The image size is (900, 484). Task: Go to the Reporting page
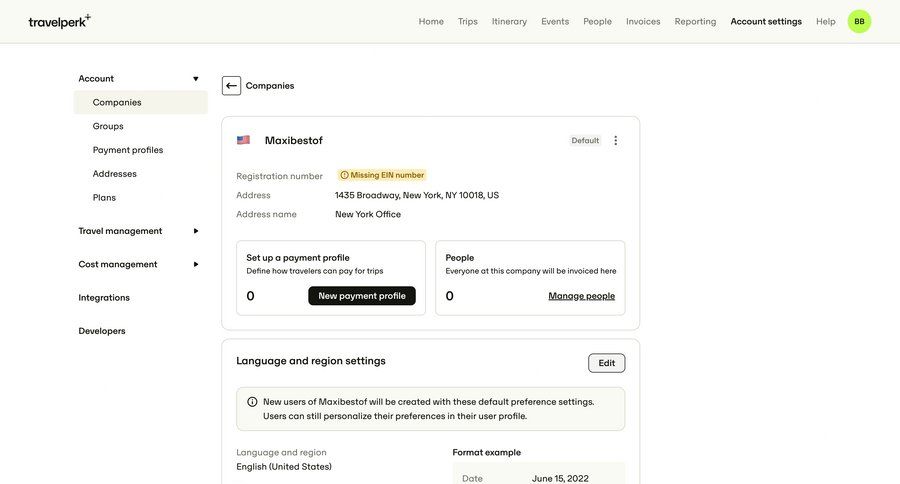(695, 21)
